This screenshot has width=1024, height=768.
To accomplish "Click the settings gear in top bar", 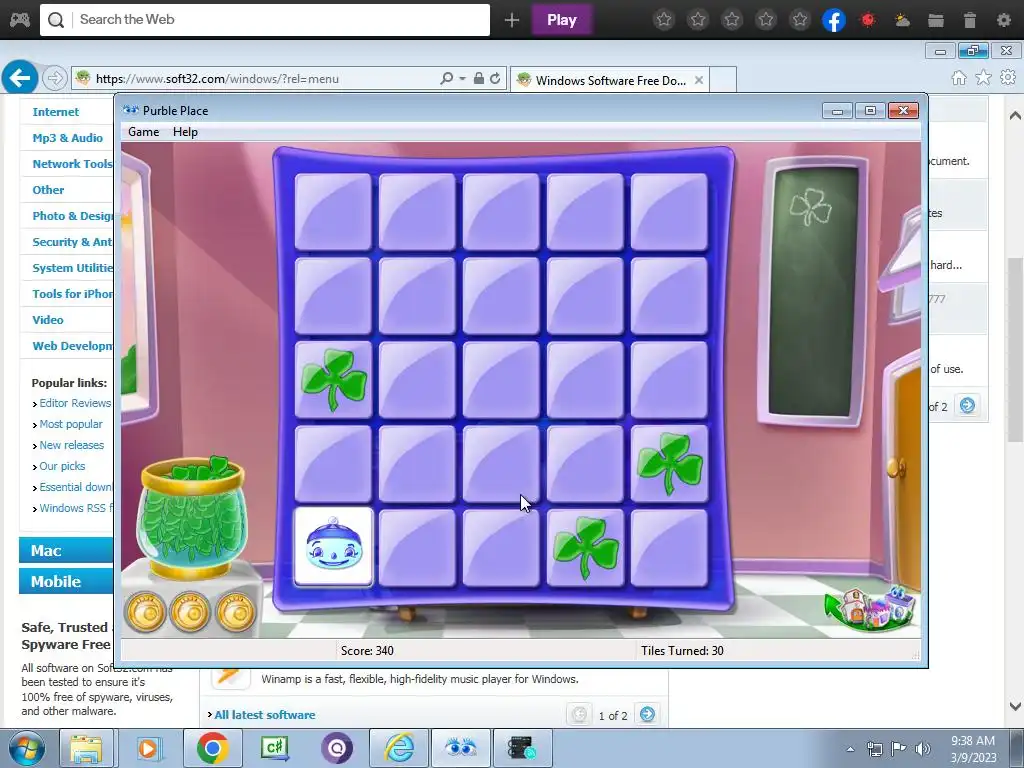I will pos(1004,20).
